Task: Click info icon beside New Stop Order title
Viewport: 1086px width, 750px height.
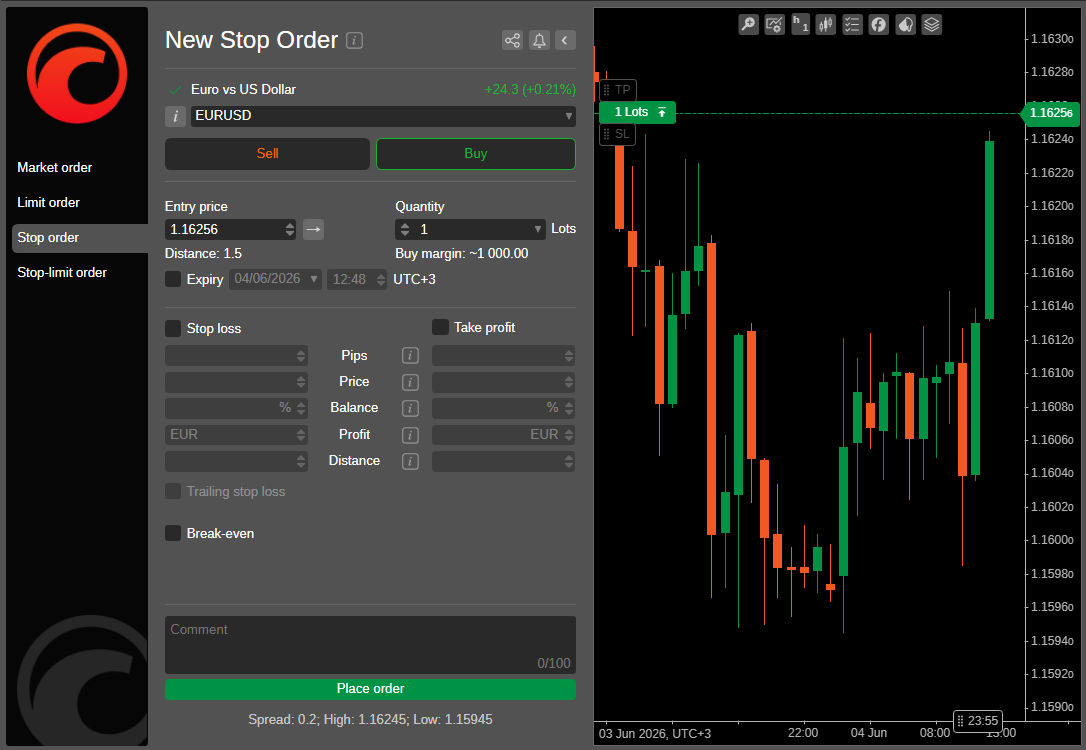Action: pyautogui.click(x=355, y=40)
